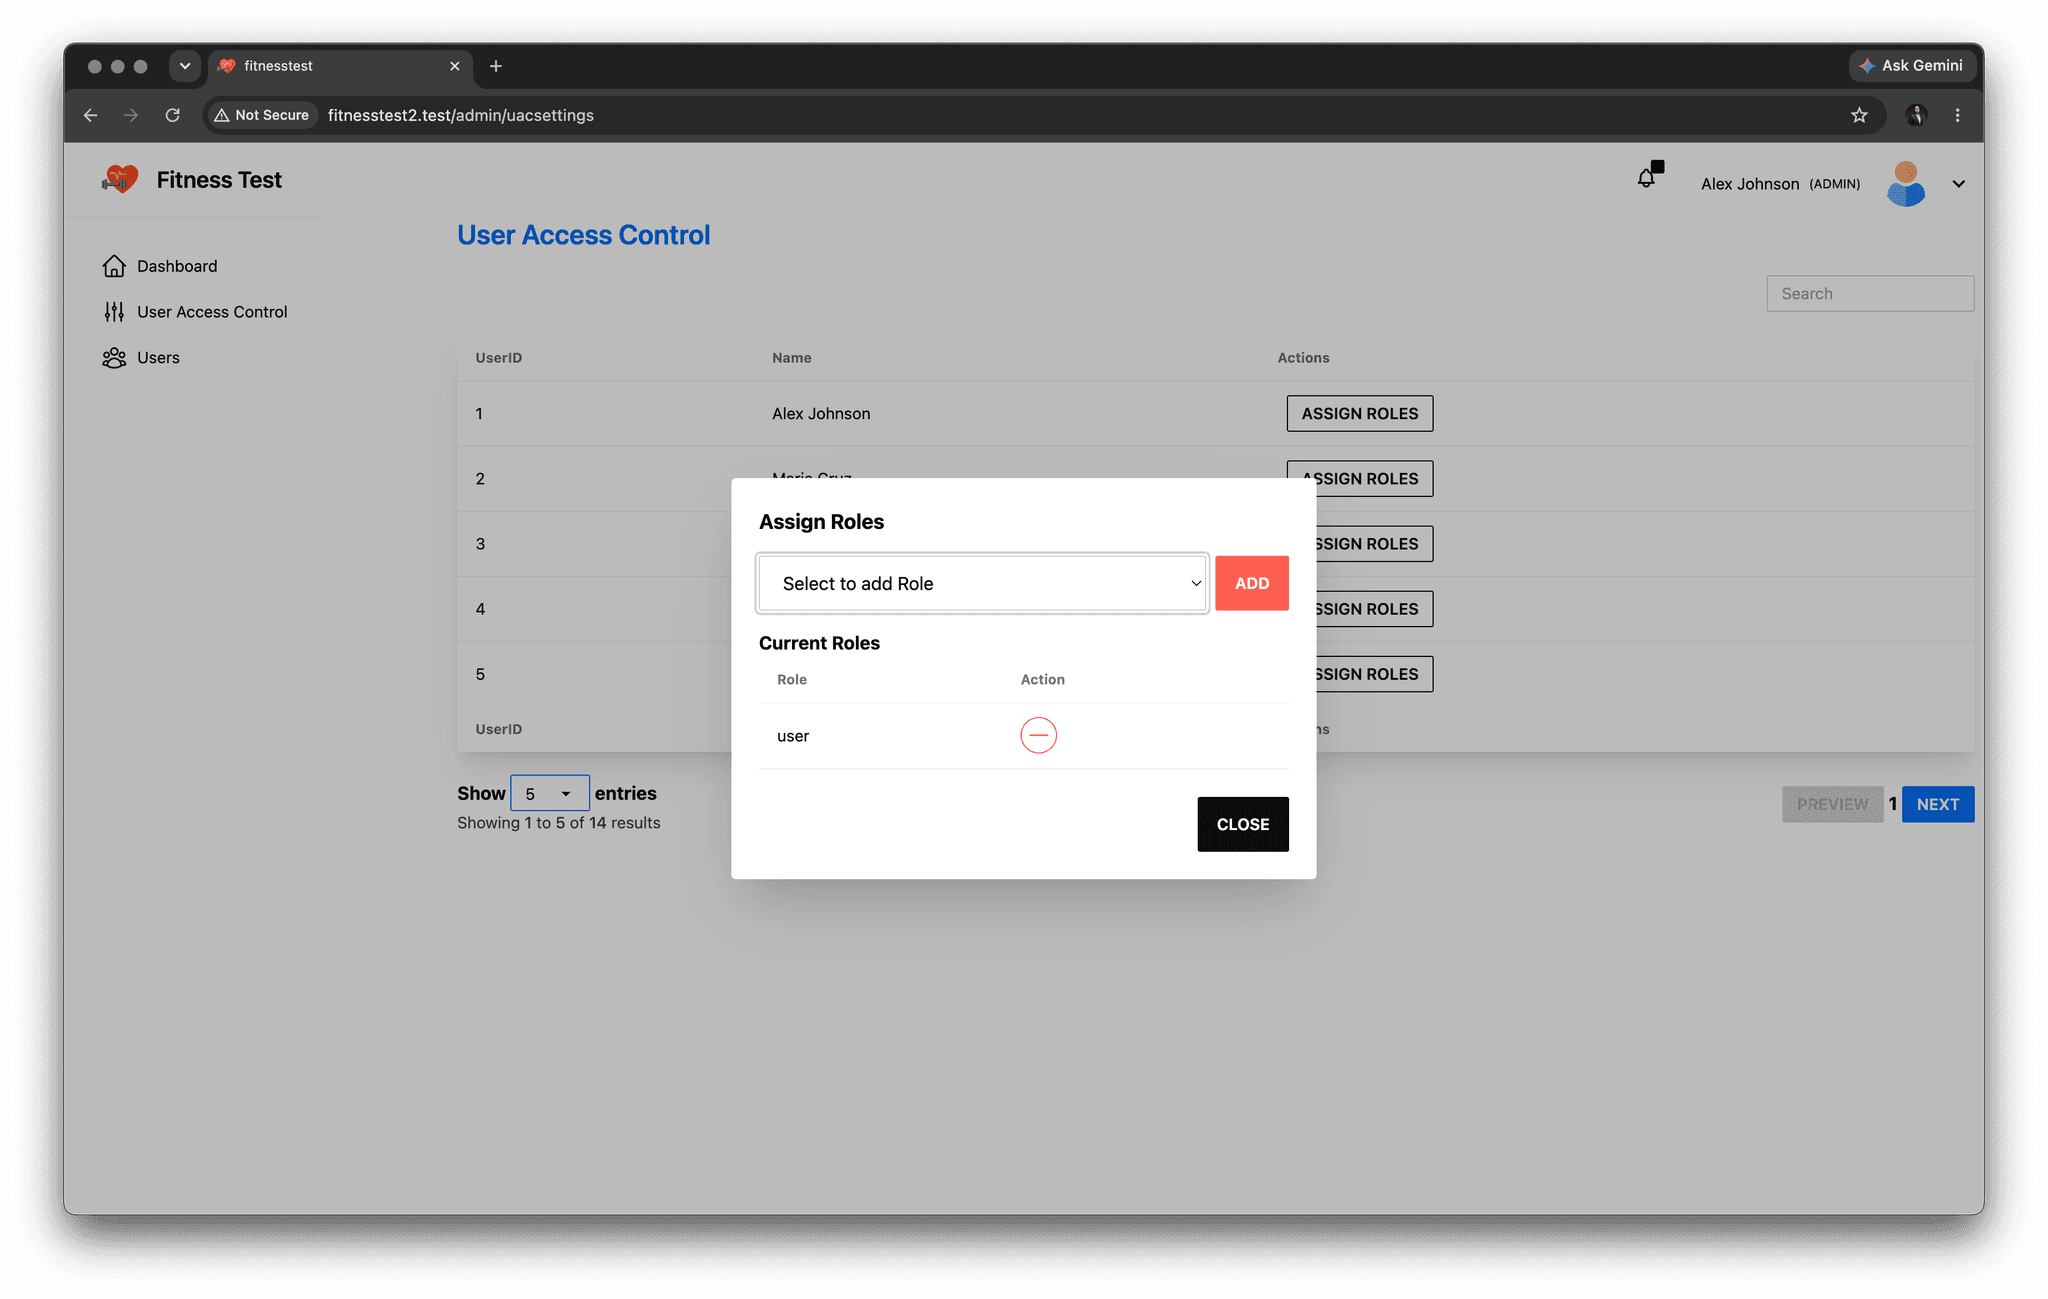Click the PREVIEW pagination button

click(x=1832, y=804)
